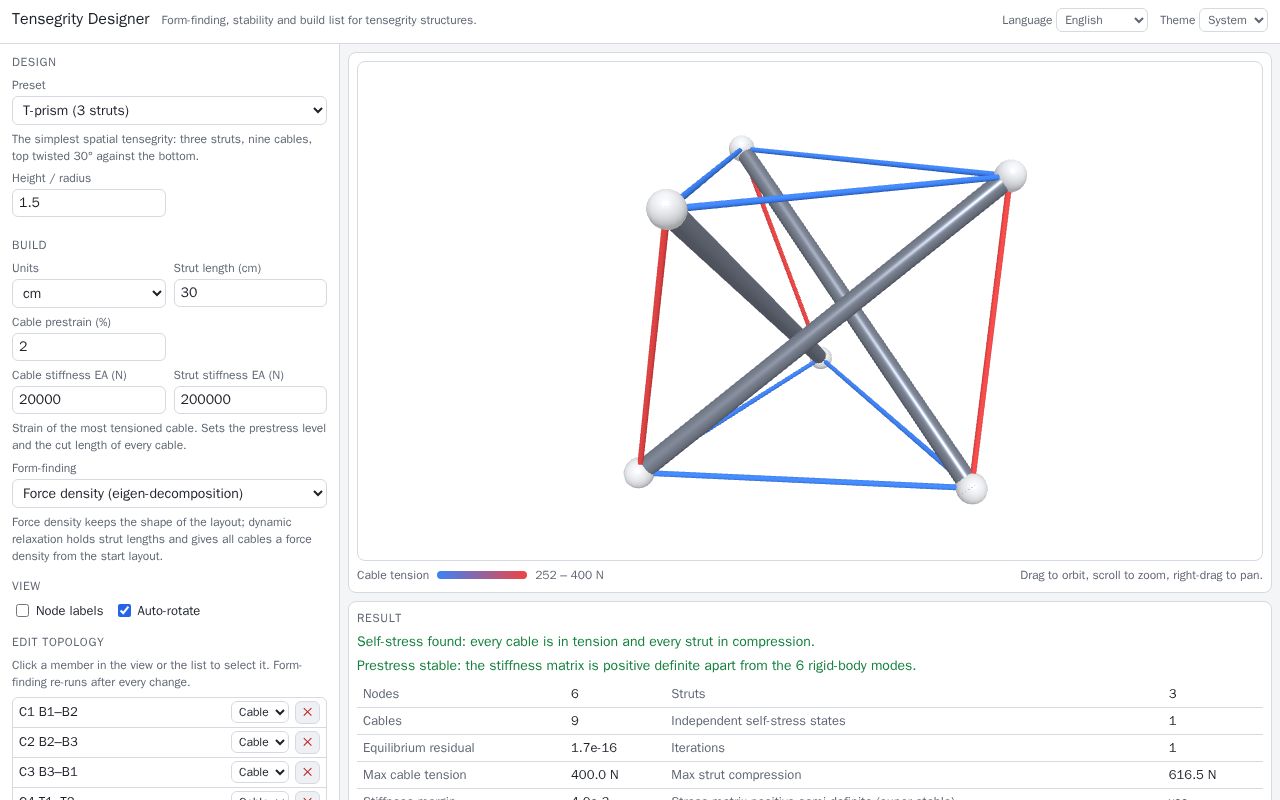The width and height of the screenshot is (1280, 800).
Task: Disable the Auto-rotate checkbox
Action: click(124, 611)
